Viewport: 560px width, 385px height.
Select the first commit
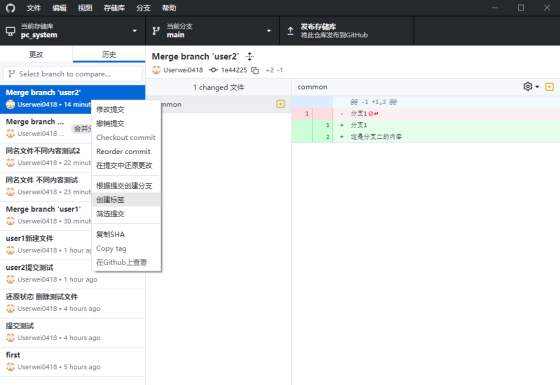pyautogui.click(x=72, y=361)
